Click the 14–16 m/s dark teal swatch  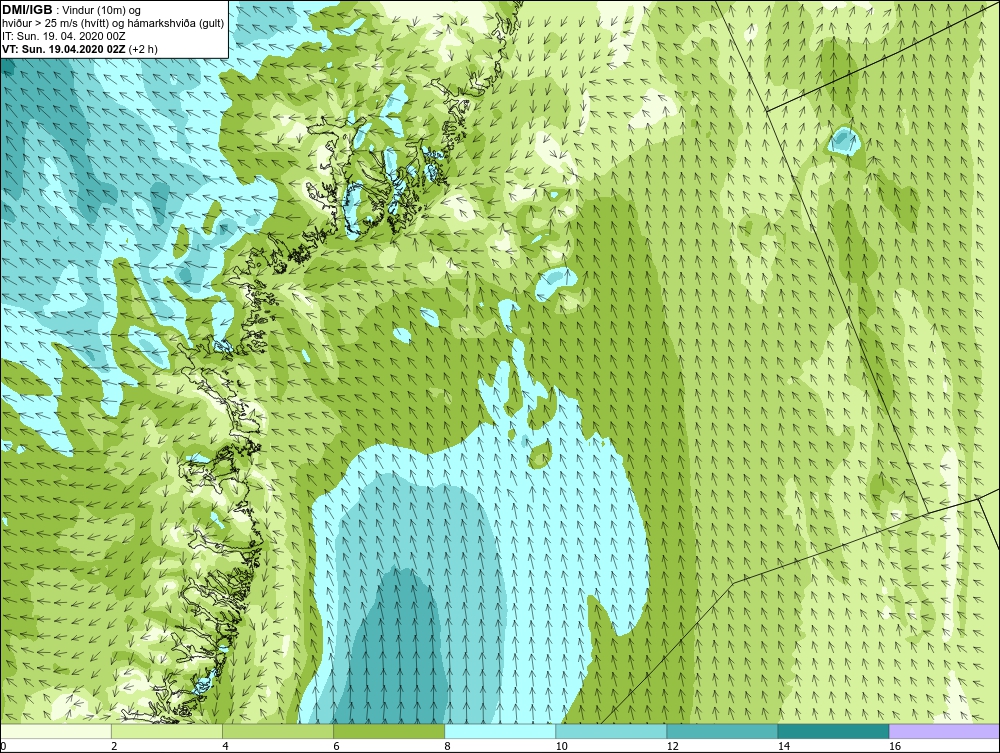[x=832, y=731]
